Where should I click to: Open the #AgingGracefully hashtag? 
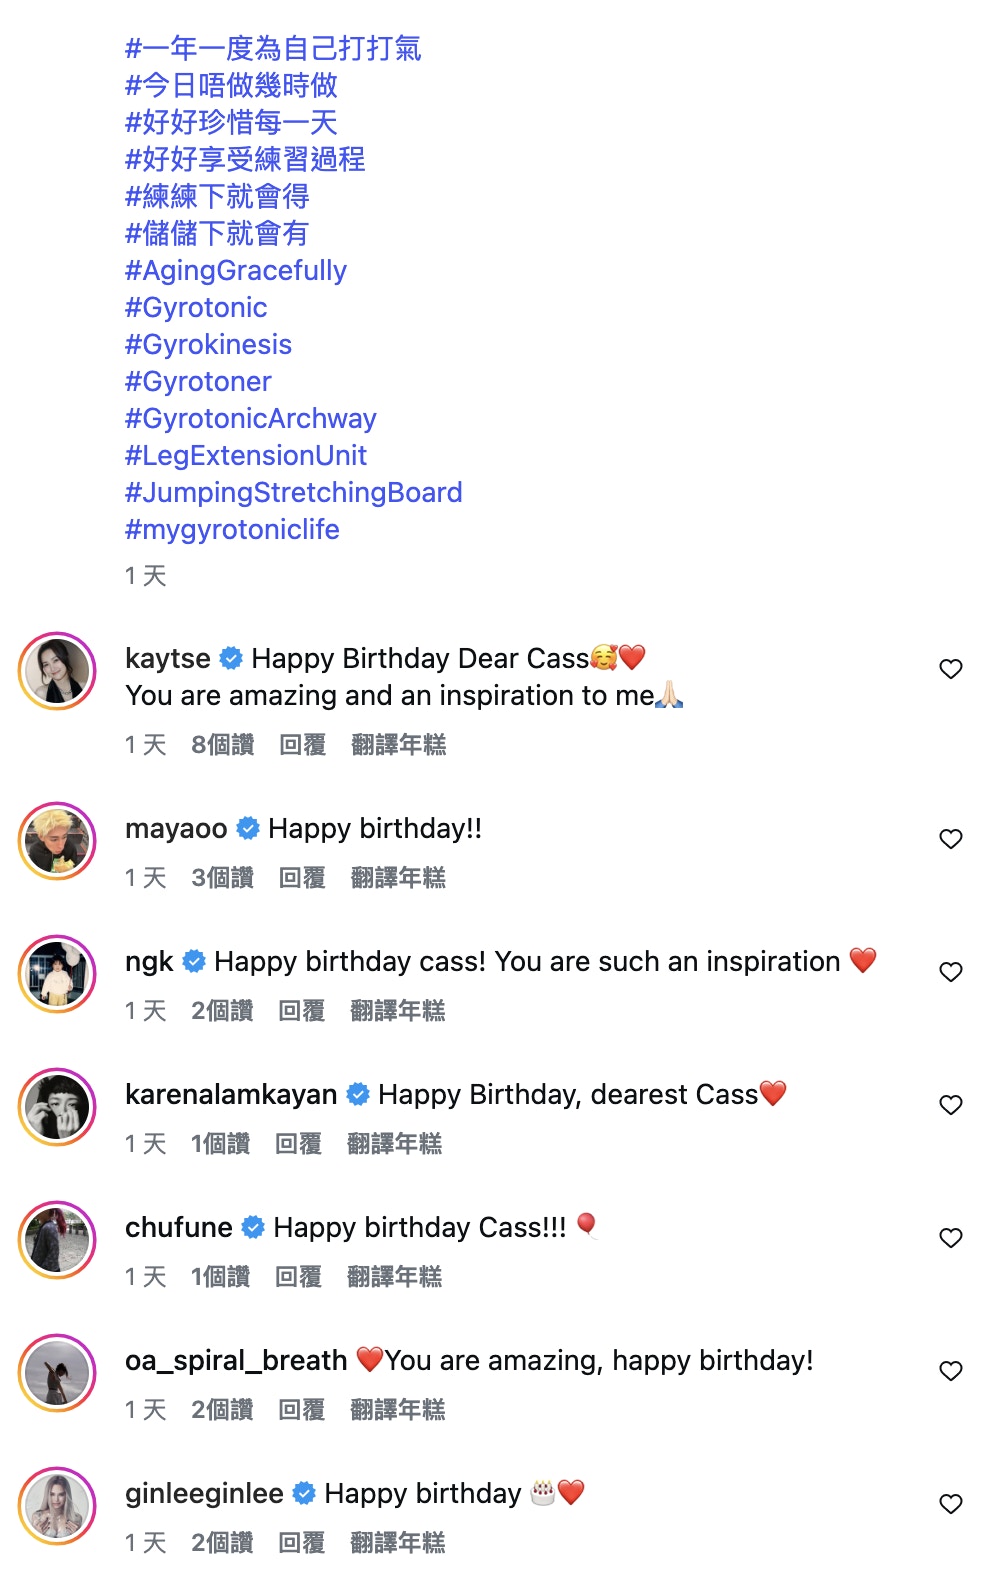click(235, 271)
